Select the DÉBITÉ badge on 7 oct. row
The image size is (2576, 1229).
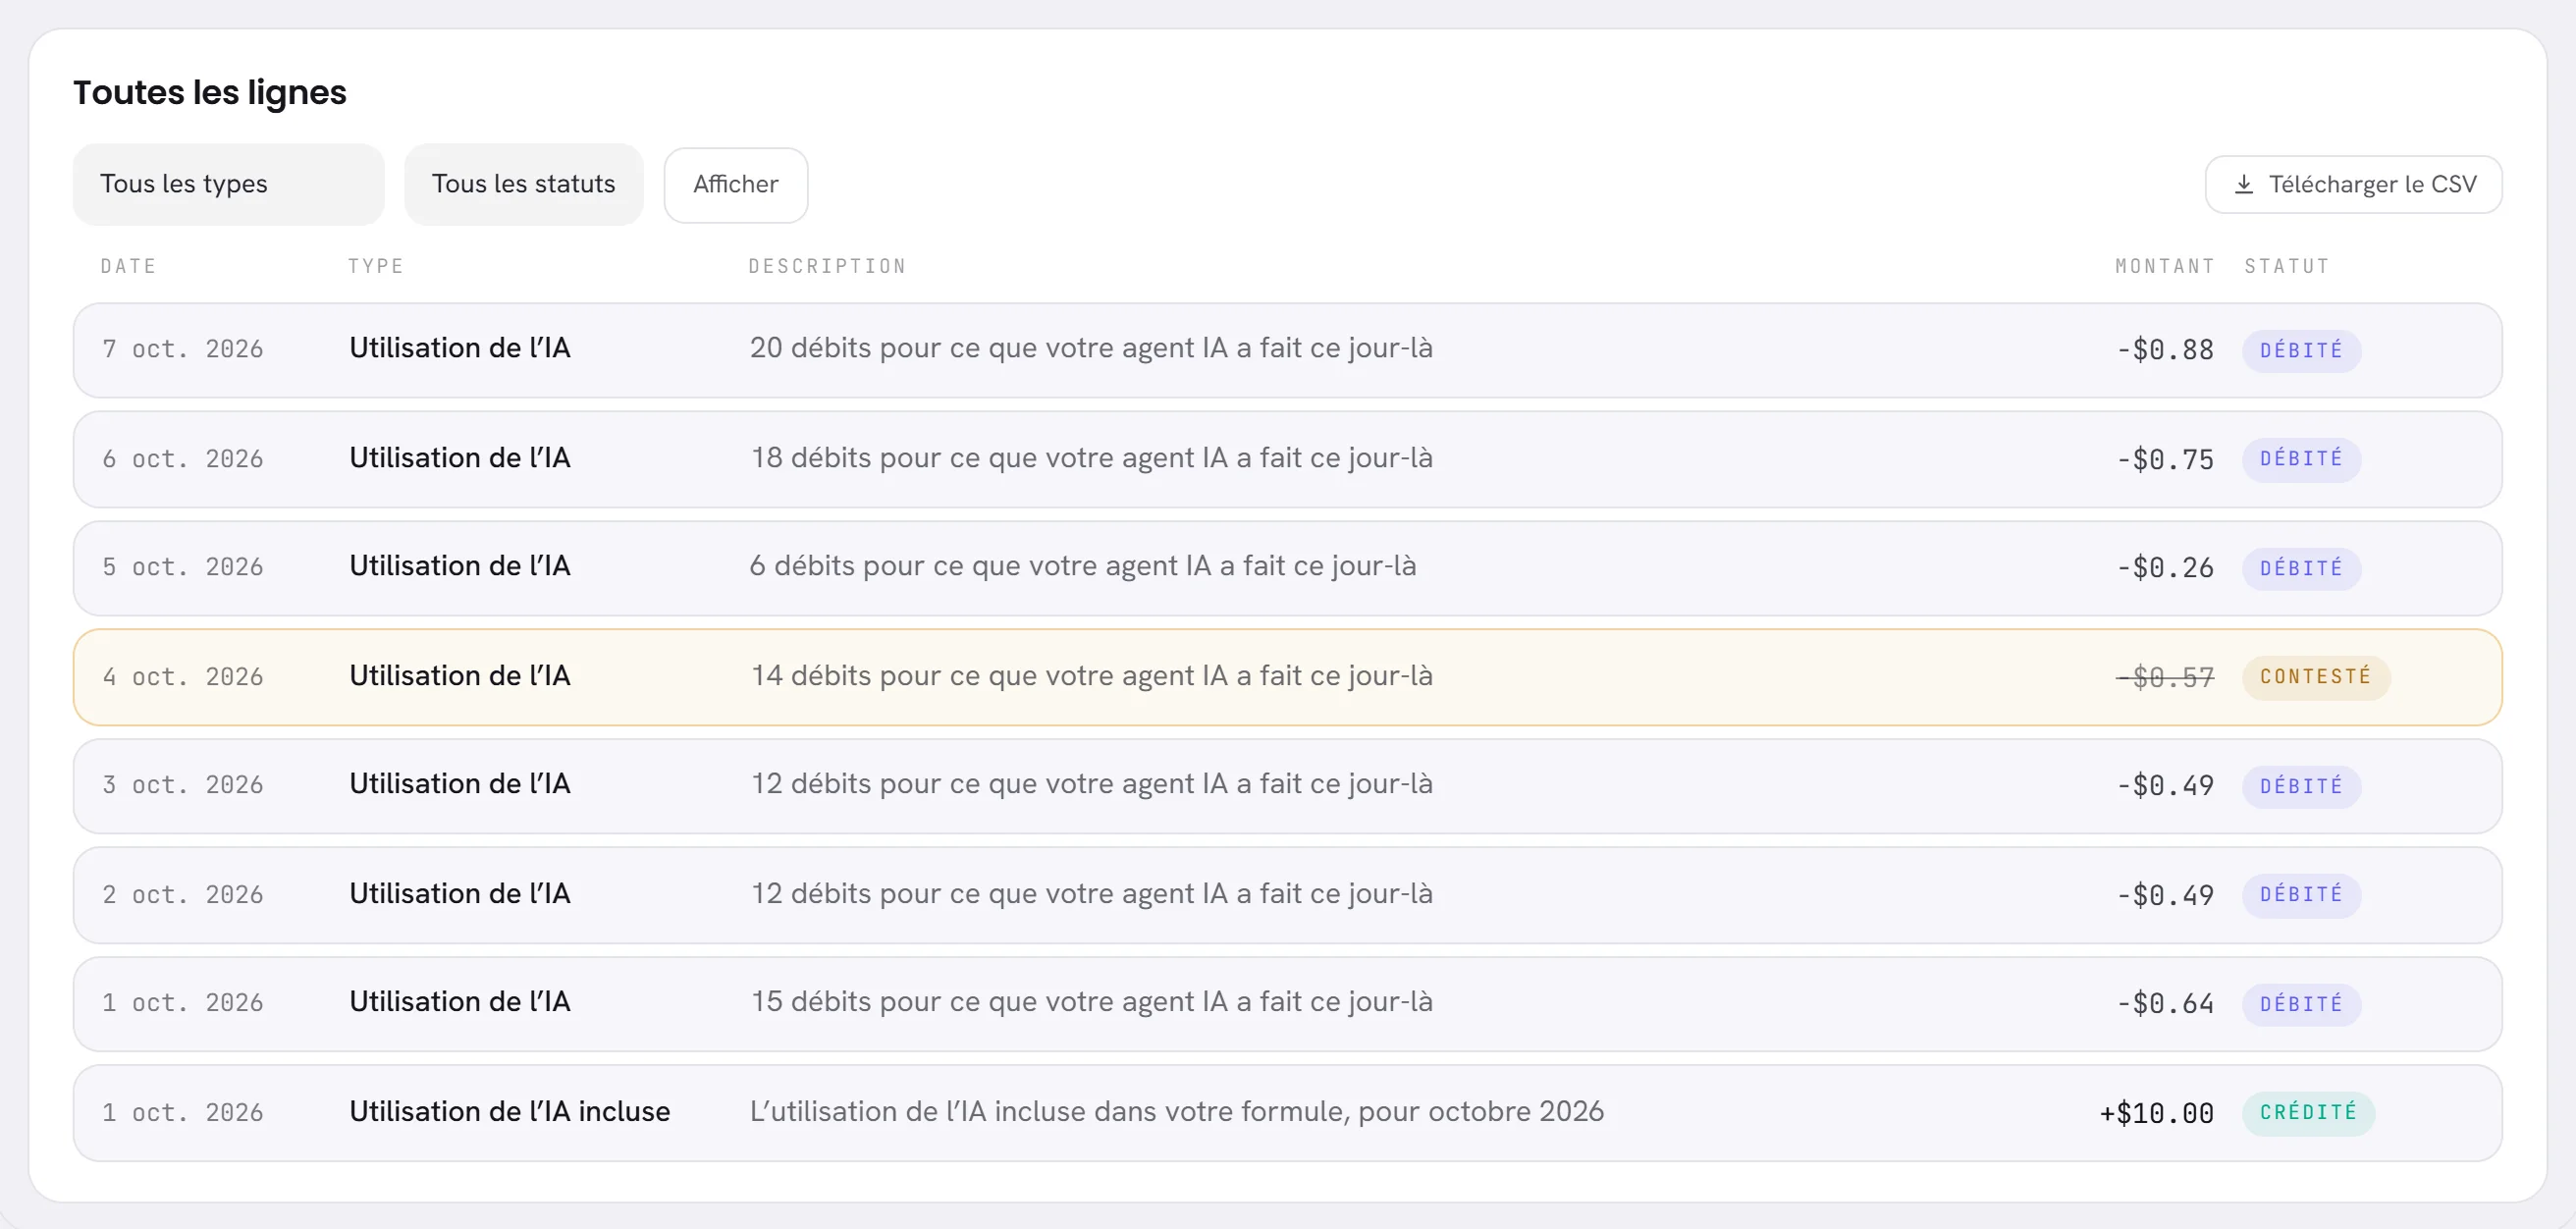[2301, 350]
